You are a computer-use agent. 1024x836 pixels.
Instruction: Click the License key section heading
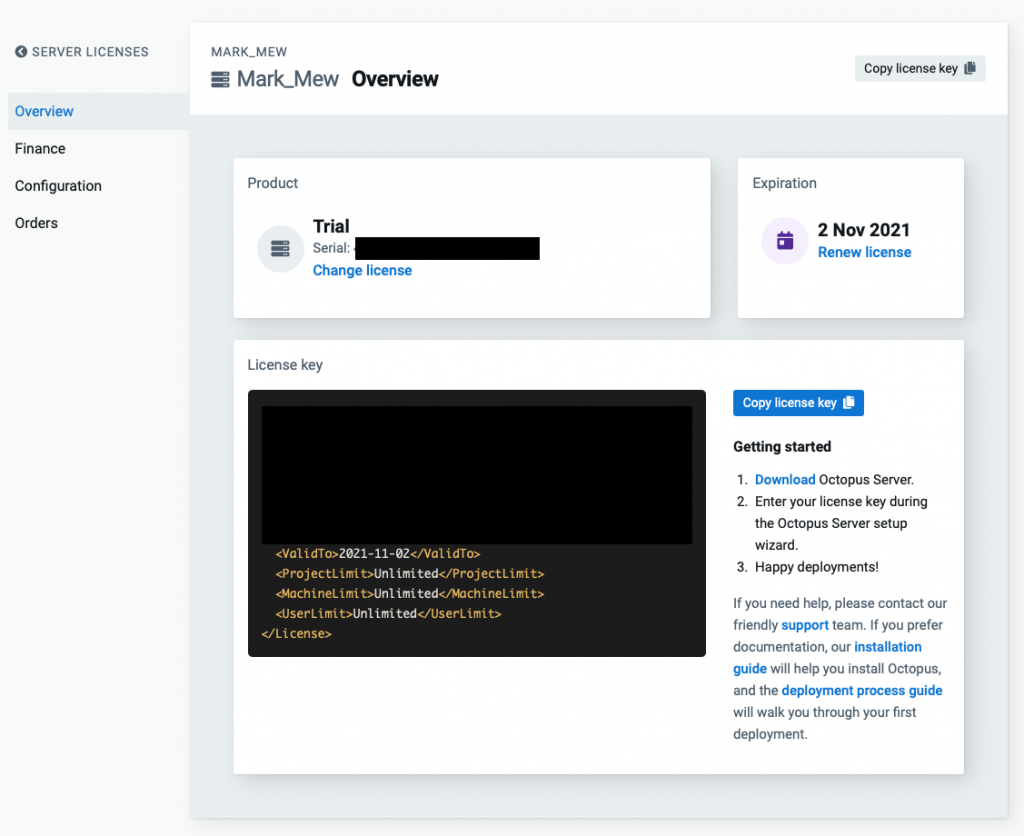point(285,365)
